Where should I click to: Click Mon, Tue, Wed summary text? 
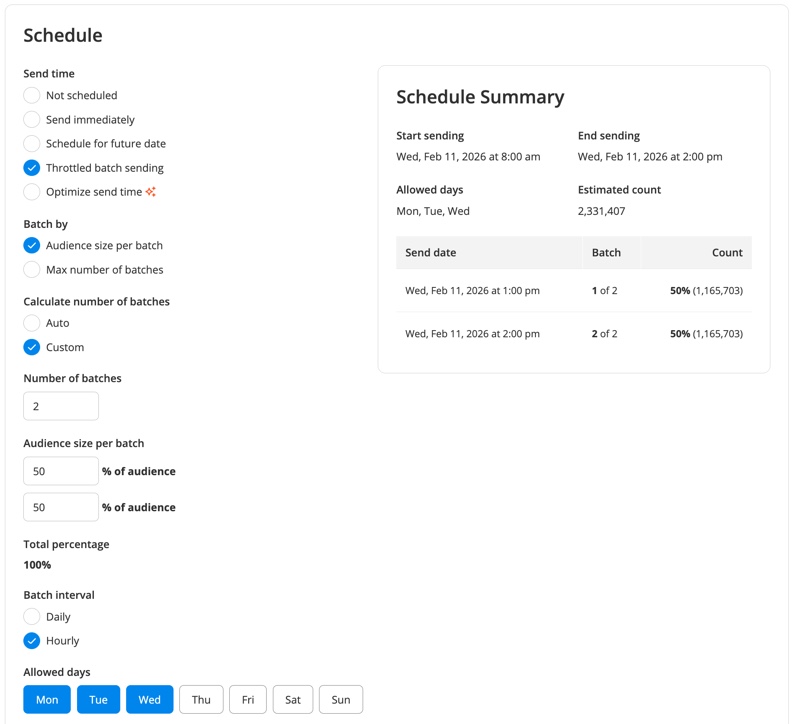tap(433, 211)
